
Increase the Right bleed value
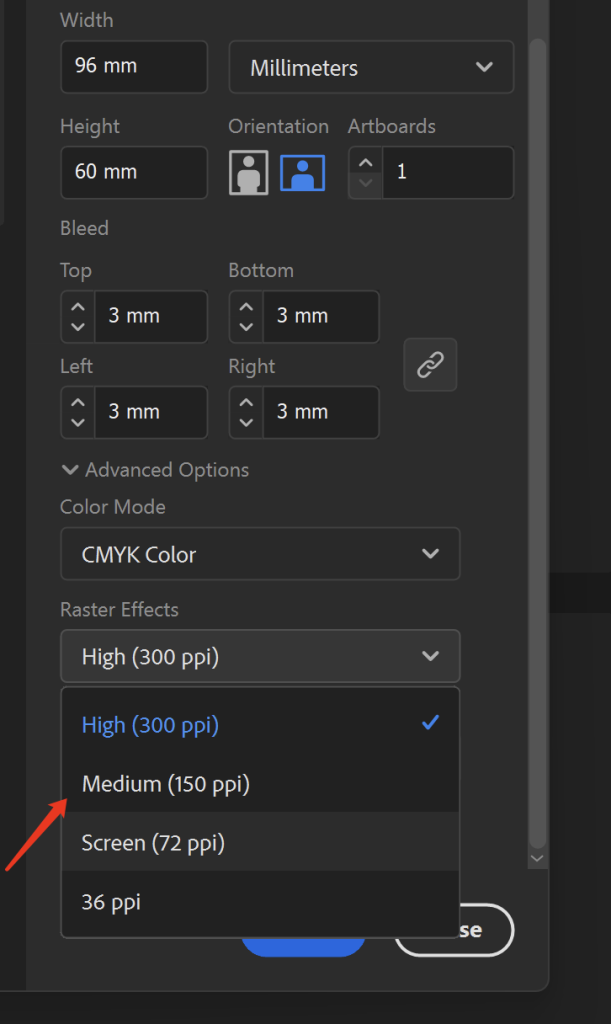coord(246,402)
